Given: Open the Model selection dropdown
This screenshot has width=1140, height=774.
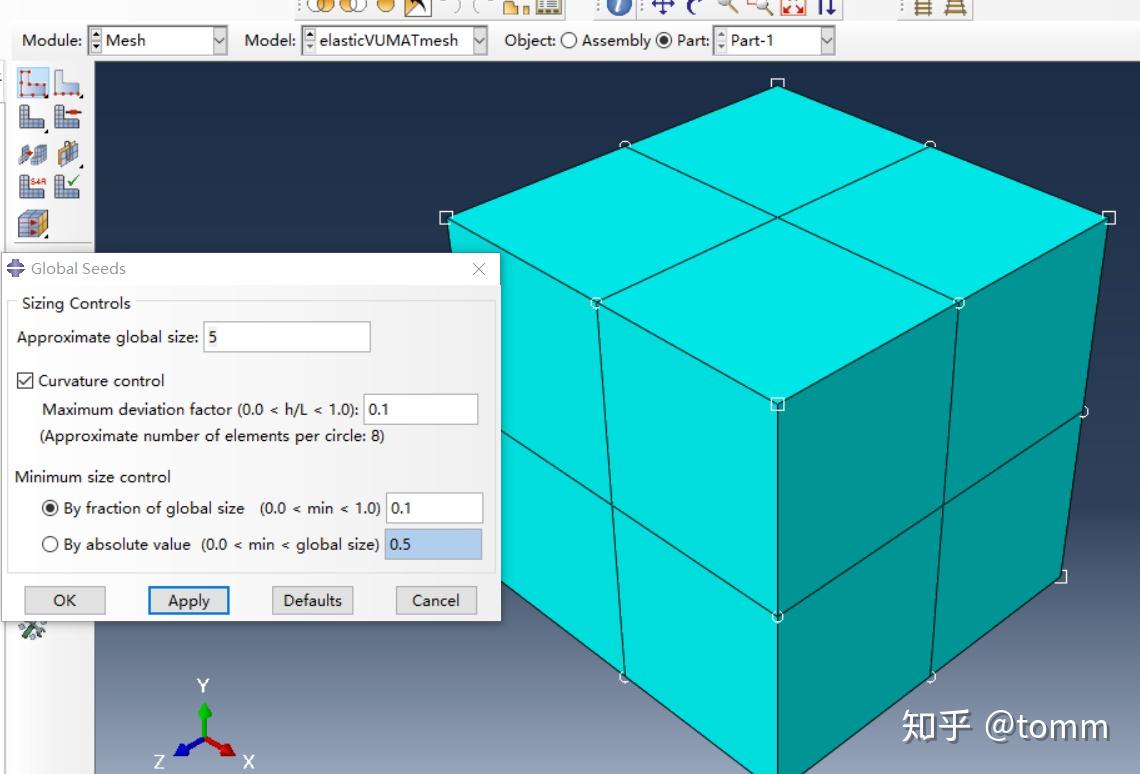Looking at the screenshot, I should pyautogui.click(x=478, y=41).
